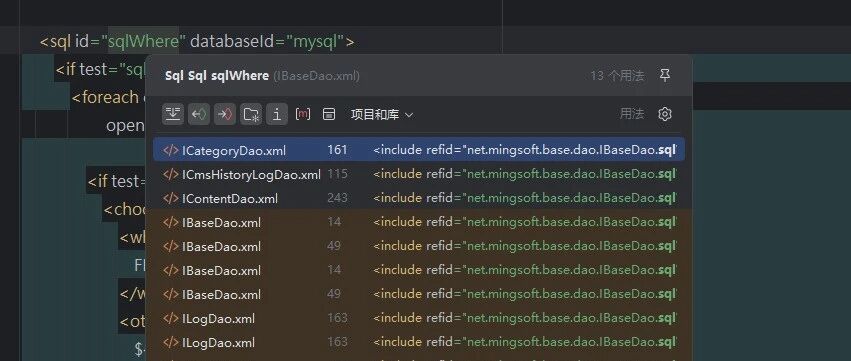Screen dimensions: 851x361
Task: Select the first IBaseDao.xml line 14 usage
Action: tap(418, 222)
